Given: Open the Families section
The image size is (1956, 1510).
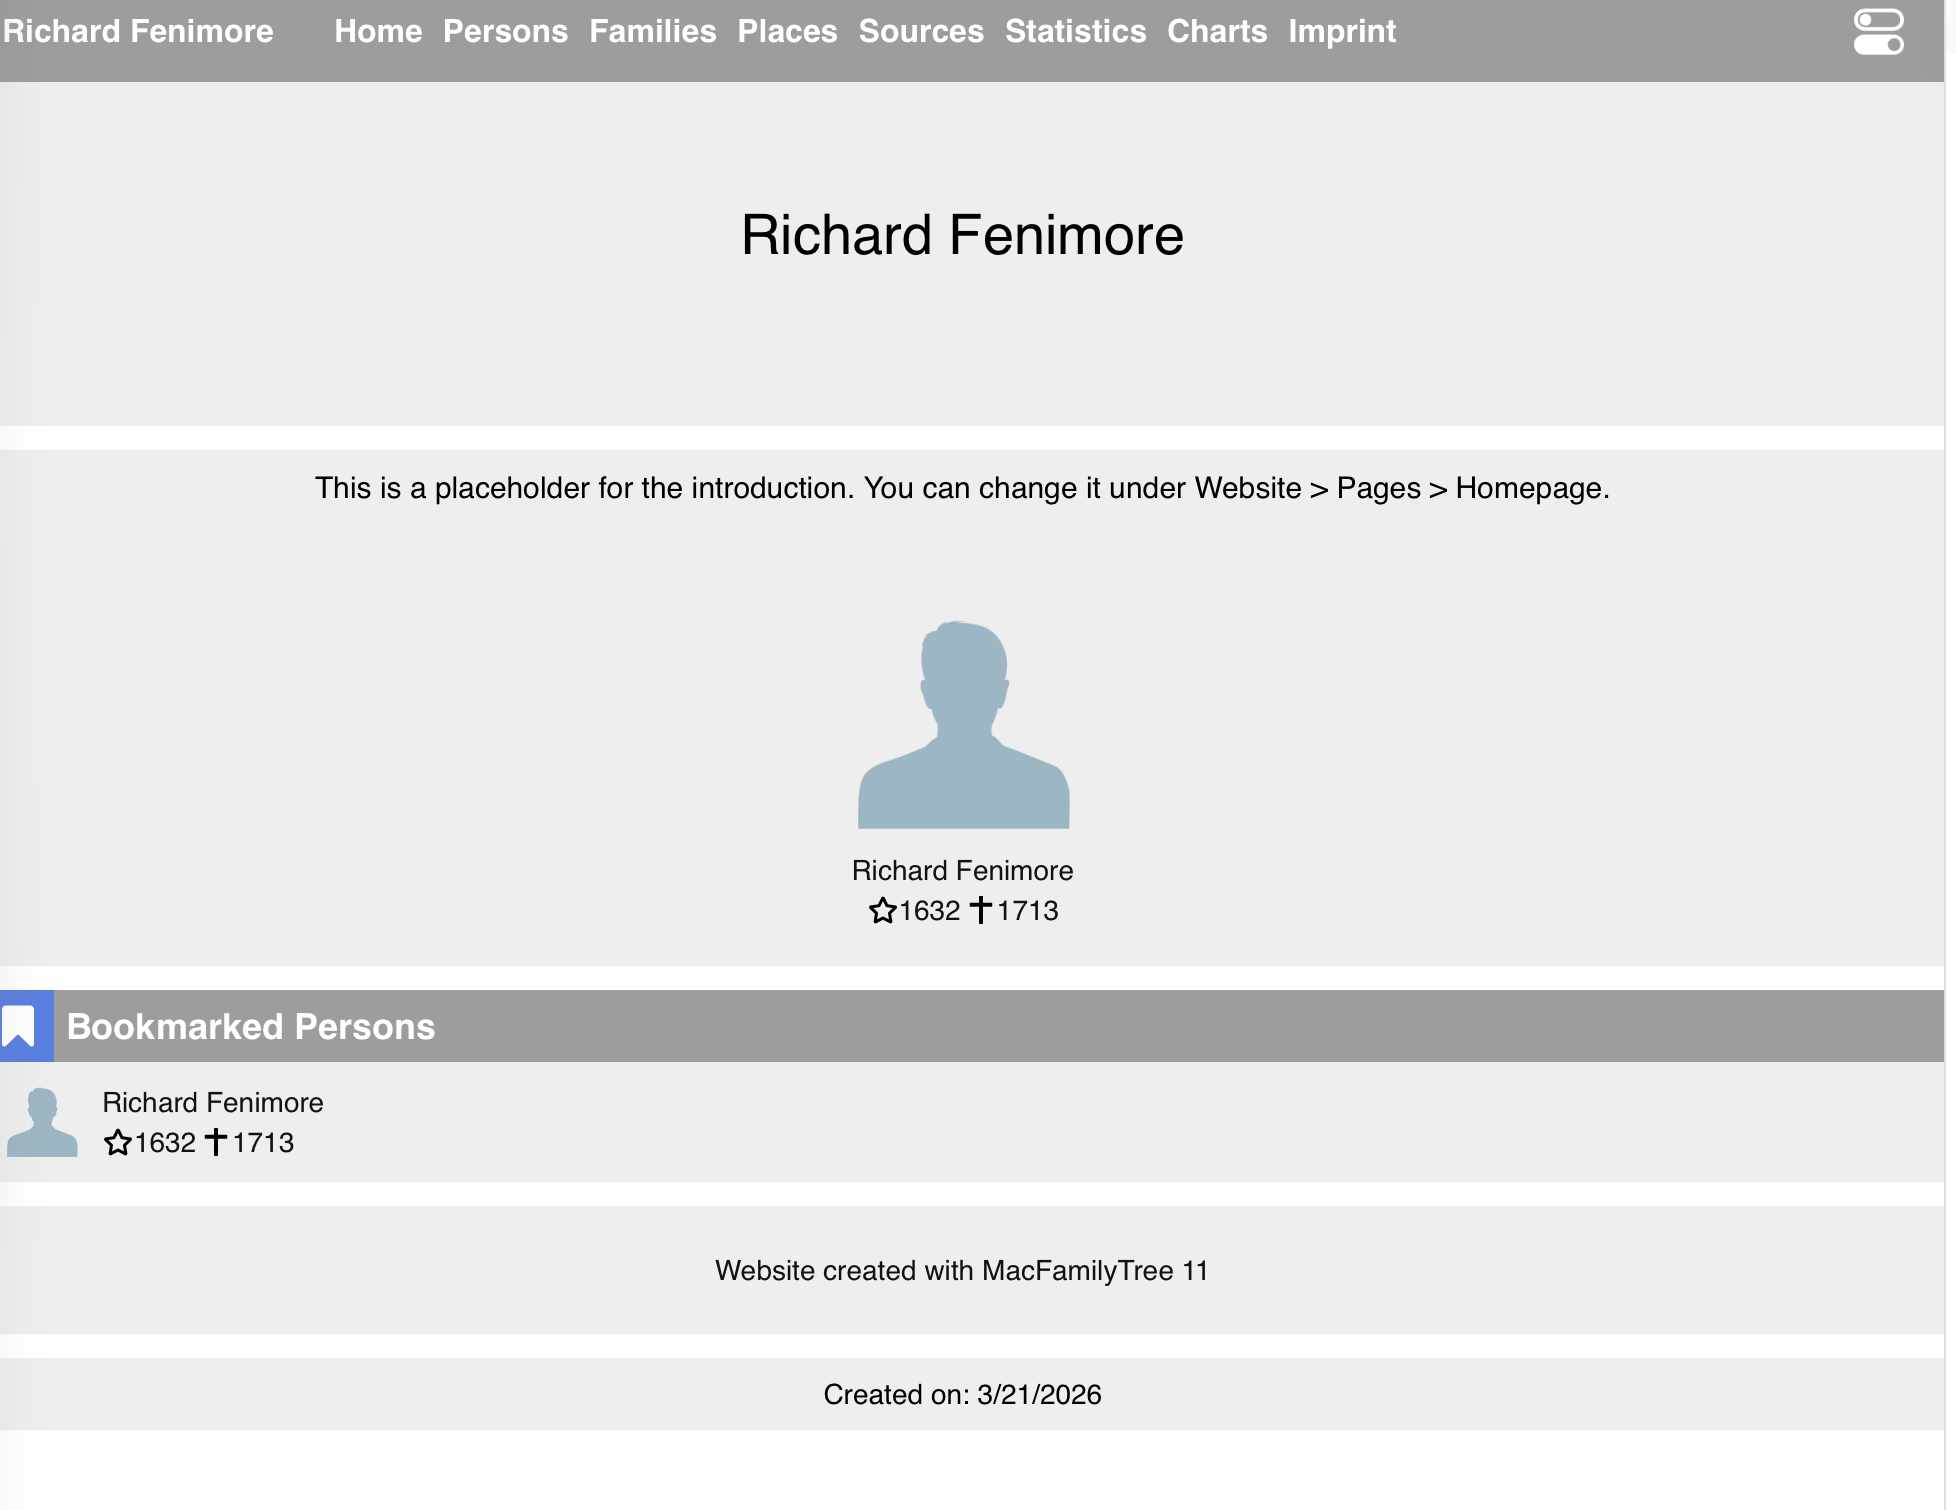Looking at the screenshot, I should point(654,31).
